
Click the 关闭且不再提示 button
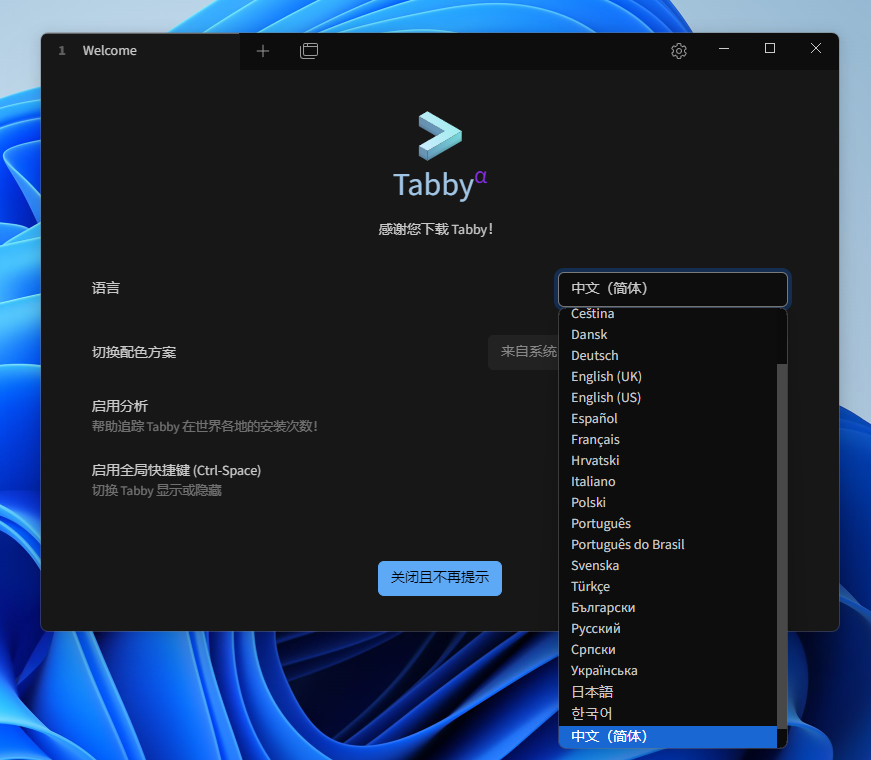click(x=440, y=578)
